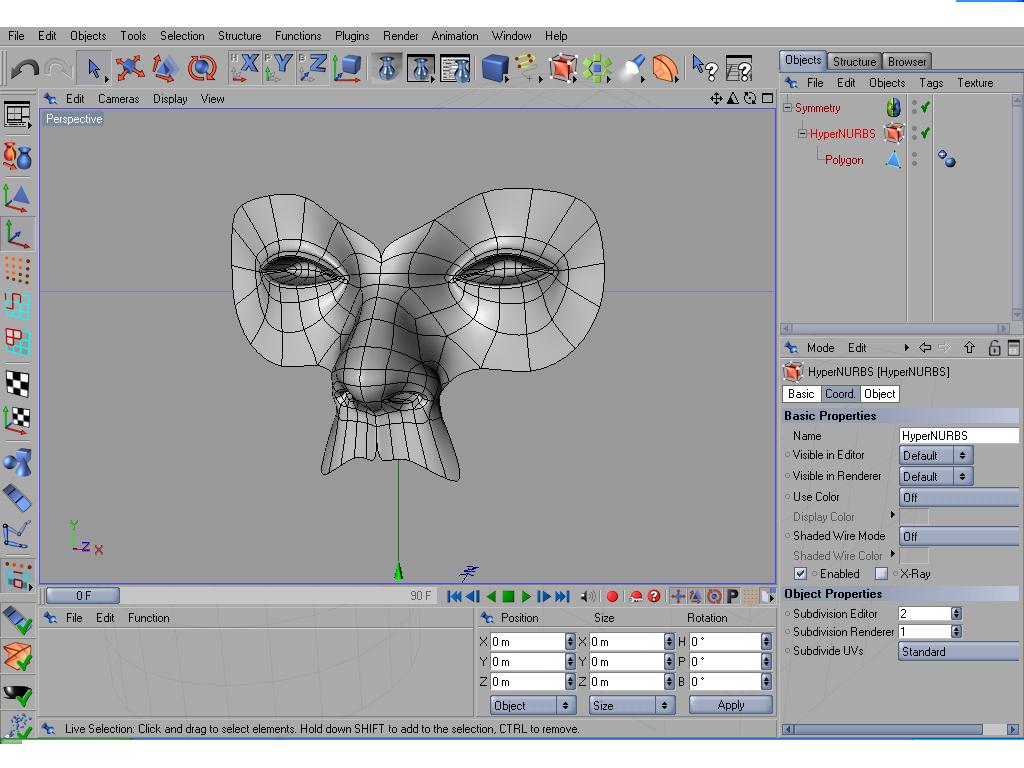This screenshot has width=1024, height=768.
Task: Switch to Points mode in left toolbar
Action: tap(17, 270)
